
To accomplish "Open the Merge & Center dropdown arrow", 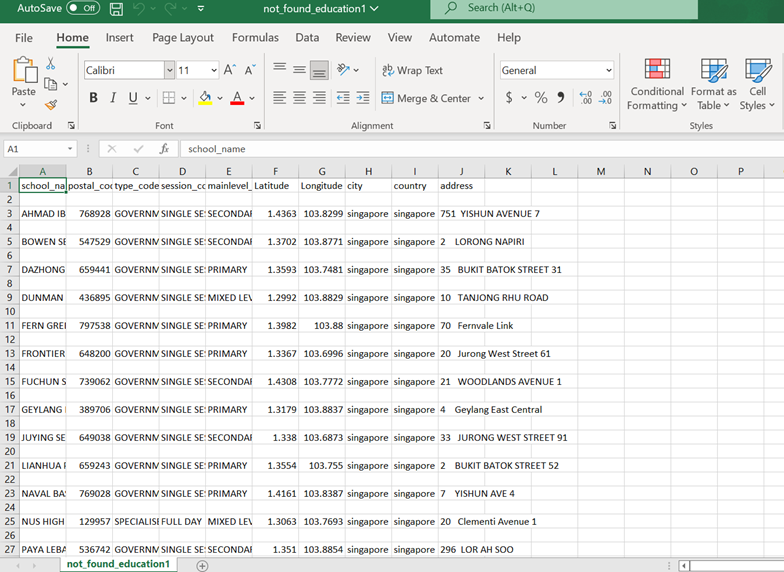I will (481, 99).
